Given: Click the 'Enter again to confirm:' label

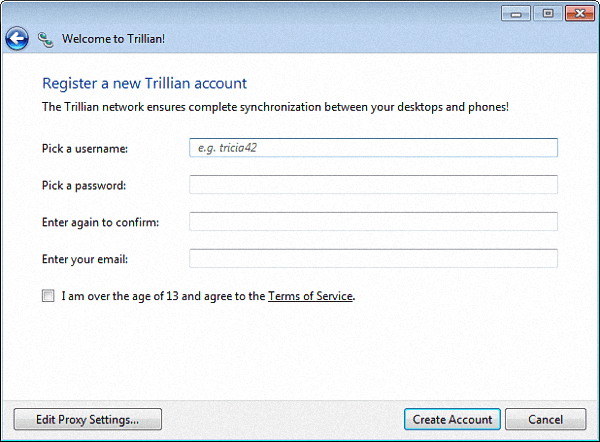Looking at the screenshot, I should pyautogui.click(x=100, y=222).
